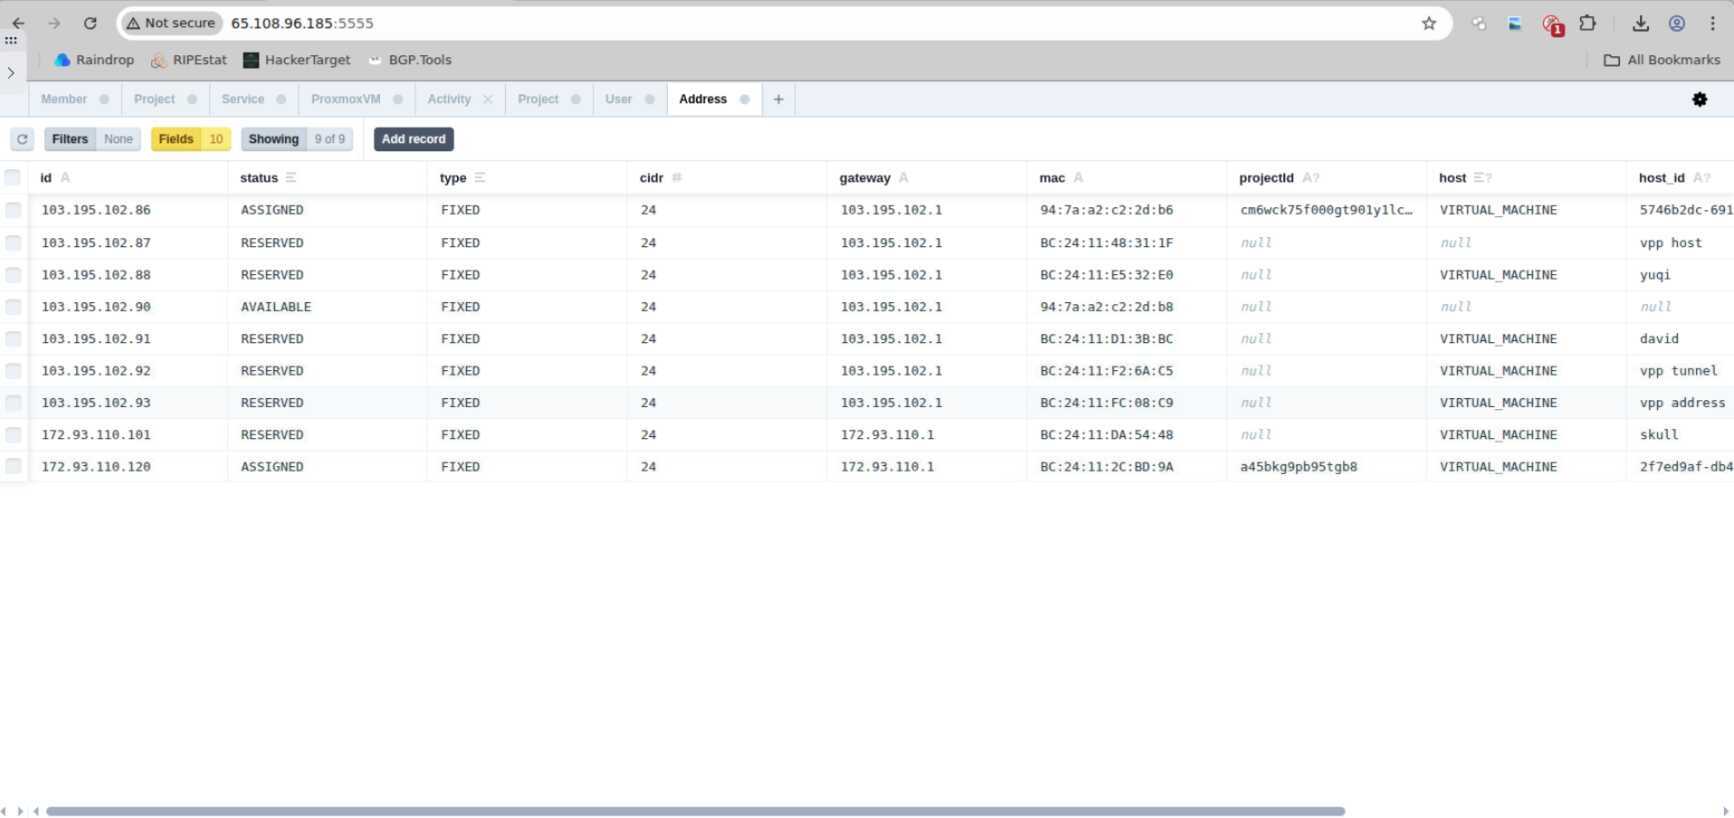
Task: Select the row 103.195.102.88 checkbox
Action: 13,274
